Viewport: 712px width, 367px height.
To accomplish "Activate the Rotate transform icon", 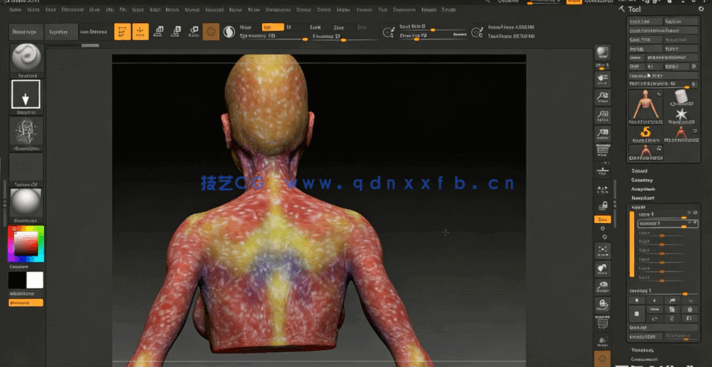I will click(193, 31).
